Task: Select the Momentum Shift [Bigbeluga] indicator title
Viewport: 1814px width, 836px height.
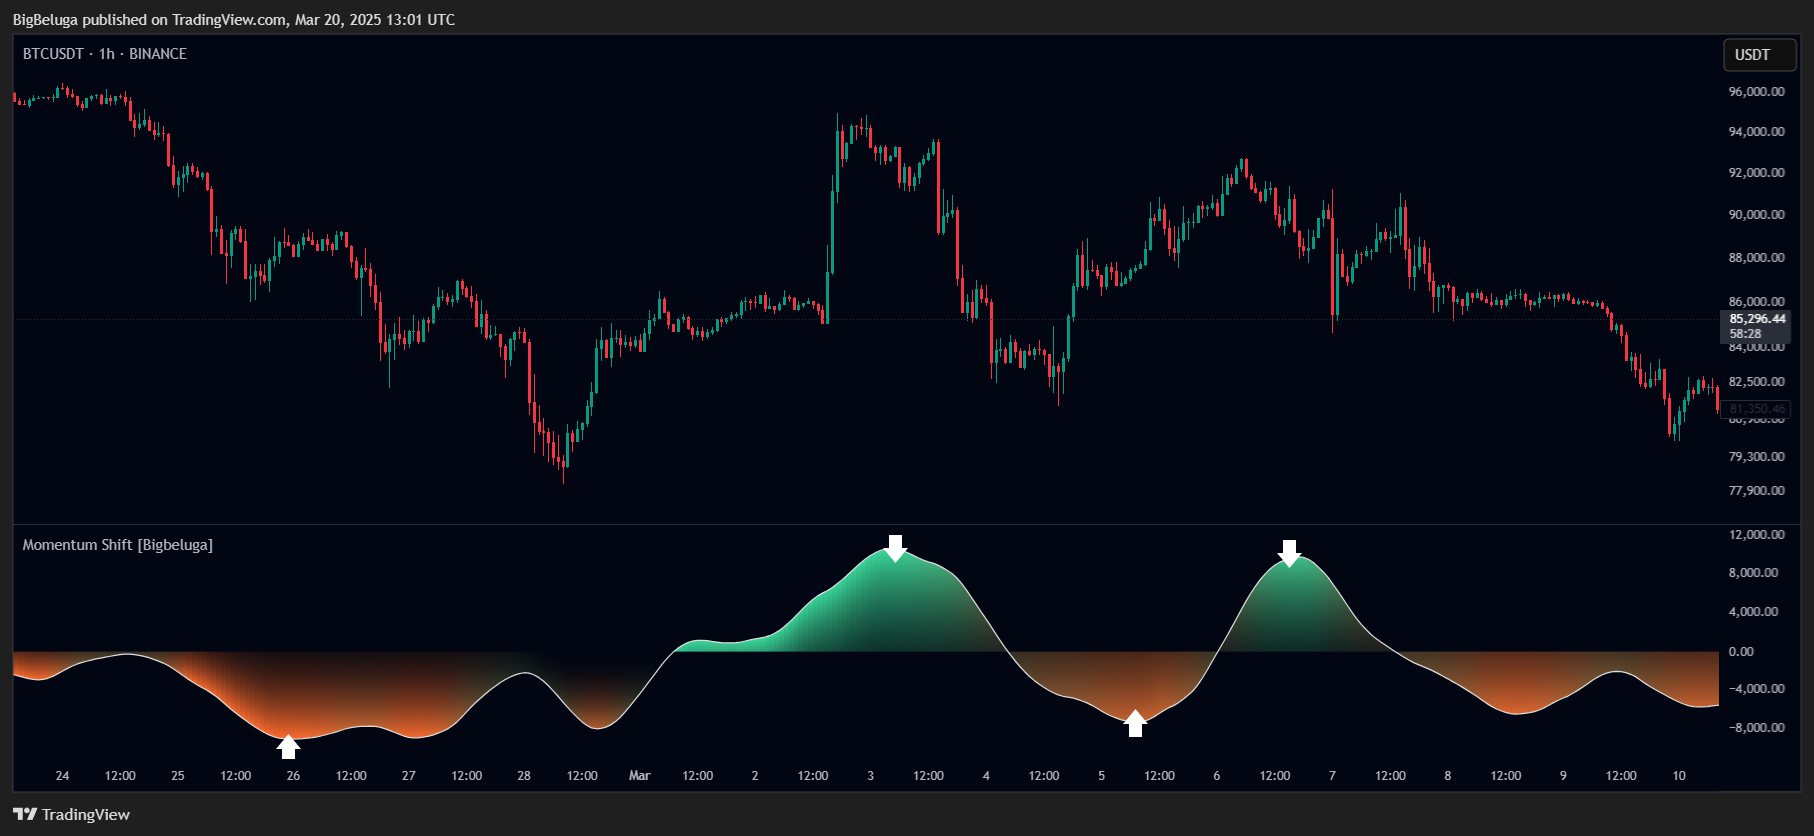Action: point(118,545)
